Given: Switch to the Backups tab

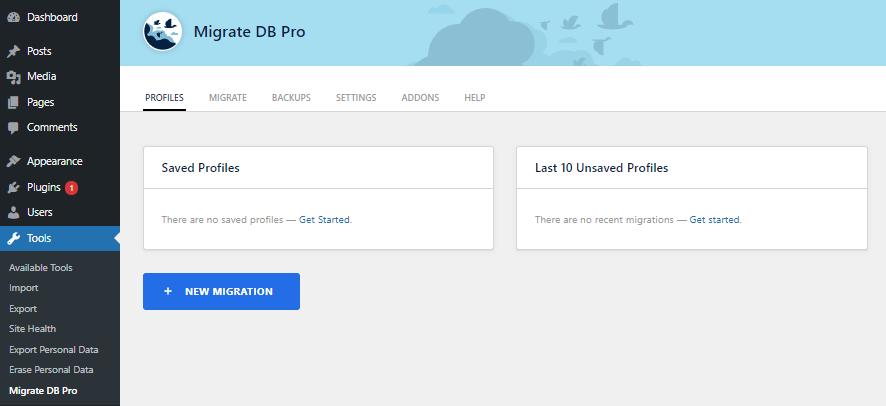Looking at the screenshot, I should pyautogui.click(x=291, y=98).
